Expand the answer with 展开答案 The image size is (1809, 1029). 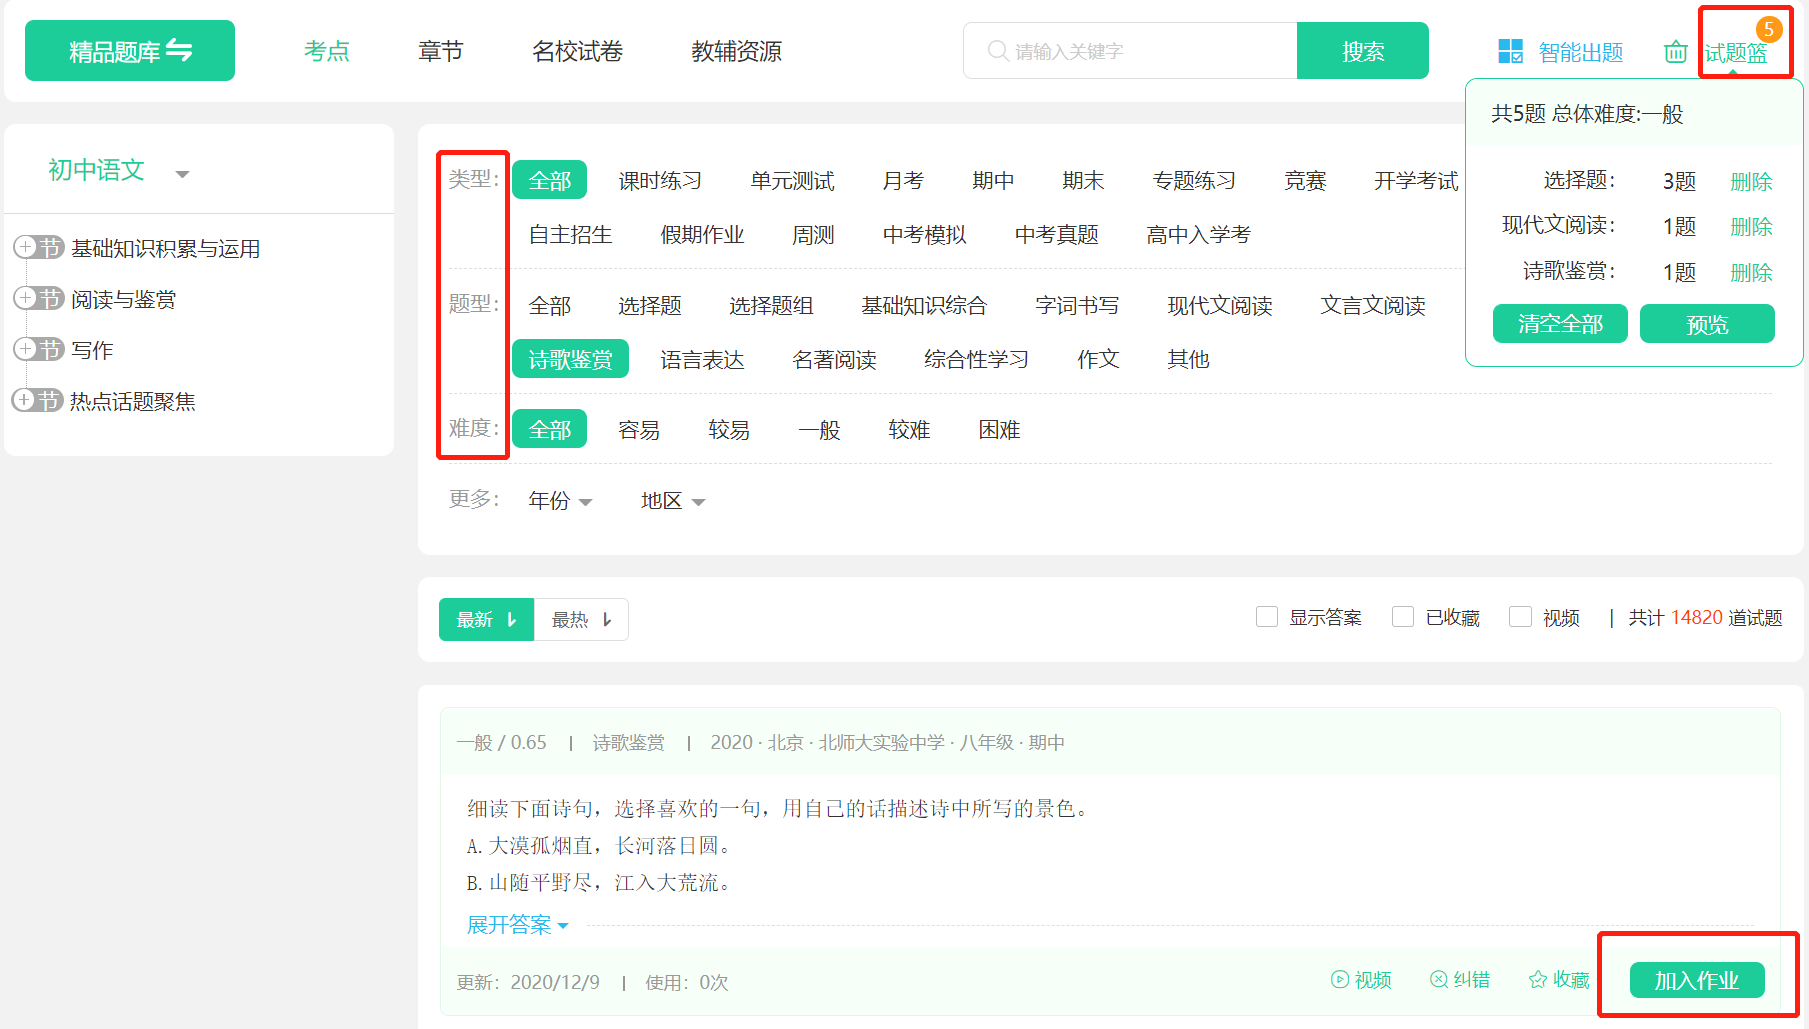tap(517, 925)
